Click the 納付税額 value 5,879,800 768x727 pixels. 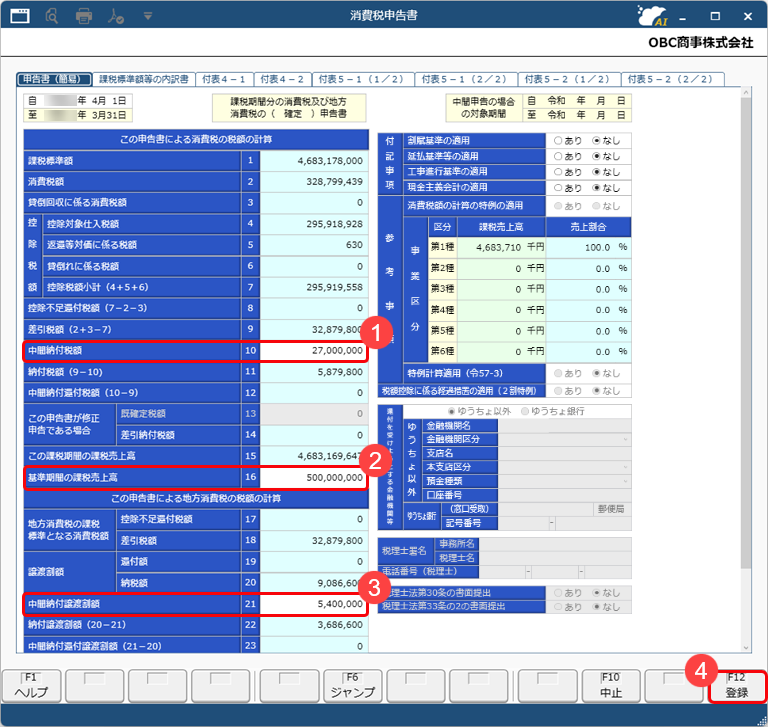pos(313,372)
